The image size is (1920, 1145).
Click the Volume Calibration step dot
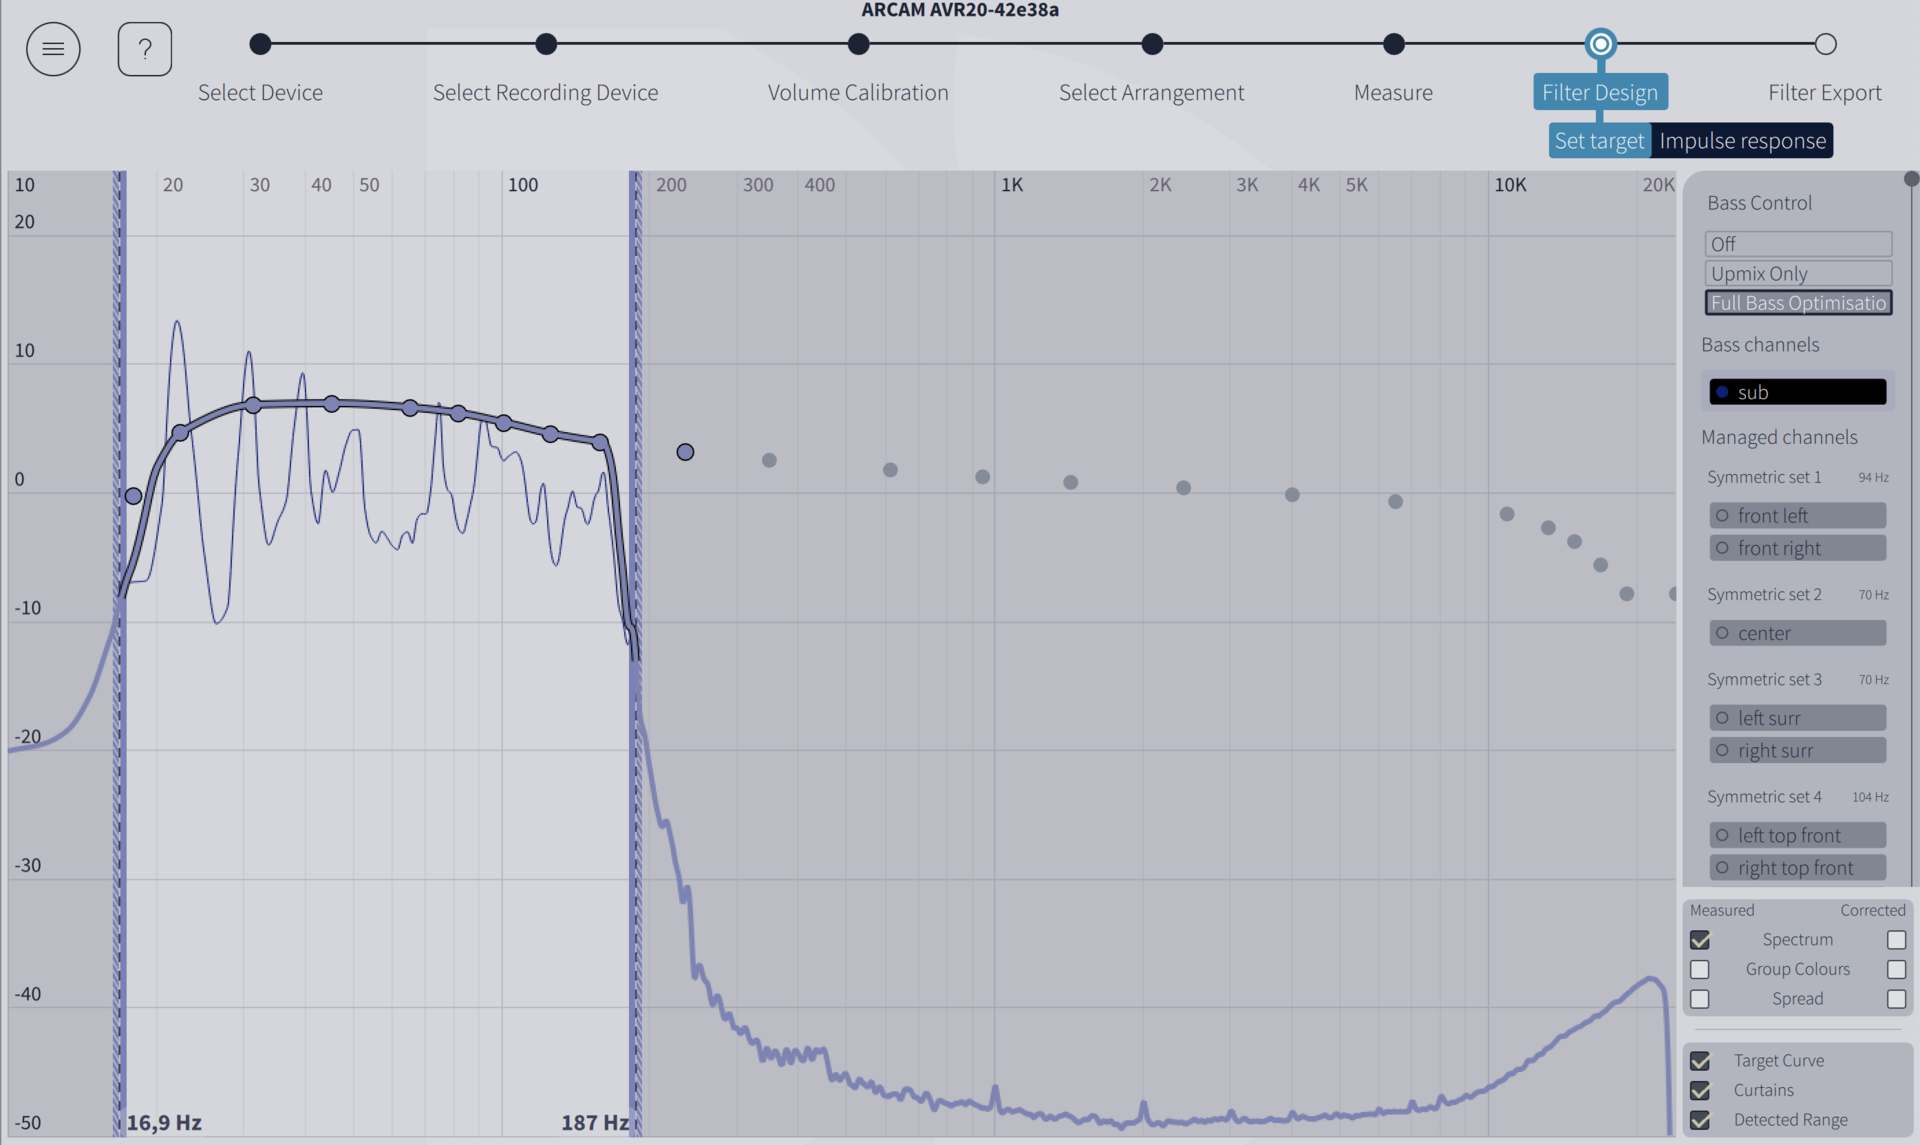[x=858, y=44]
